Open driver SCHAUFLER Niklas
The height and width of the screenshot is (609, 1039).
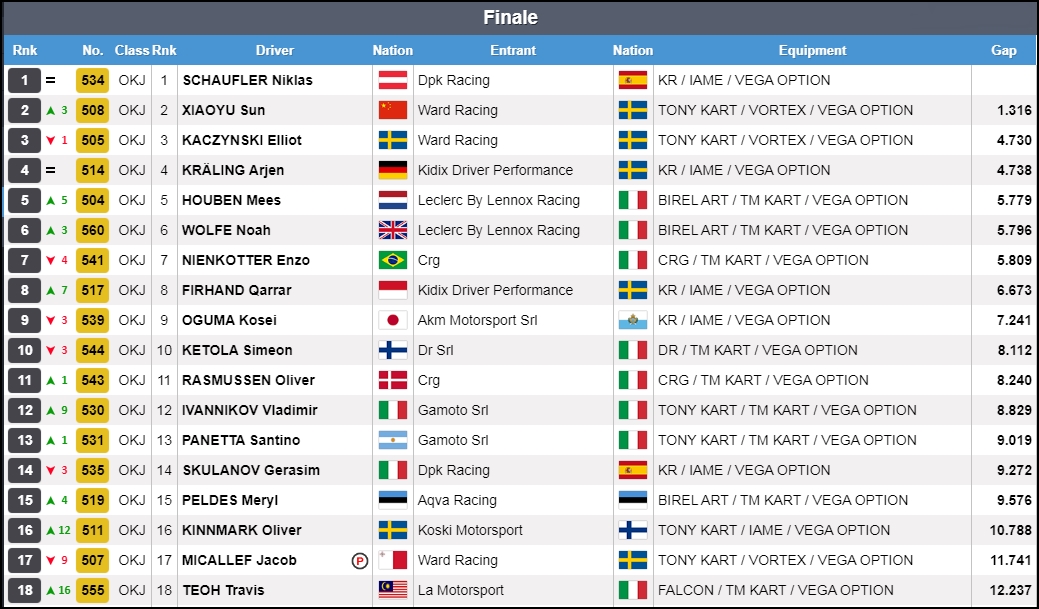(x=247, y=80)
